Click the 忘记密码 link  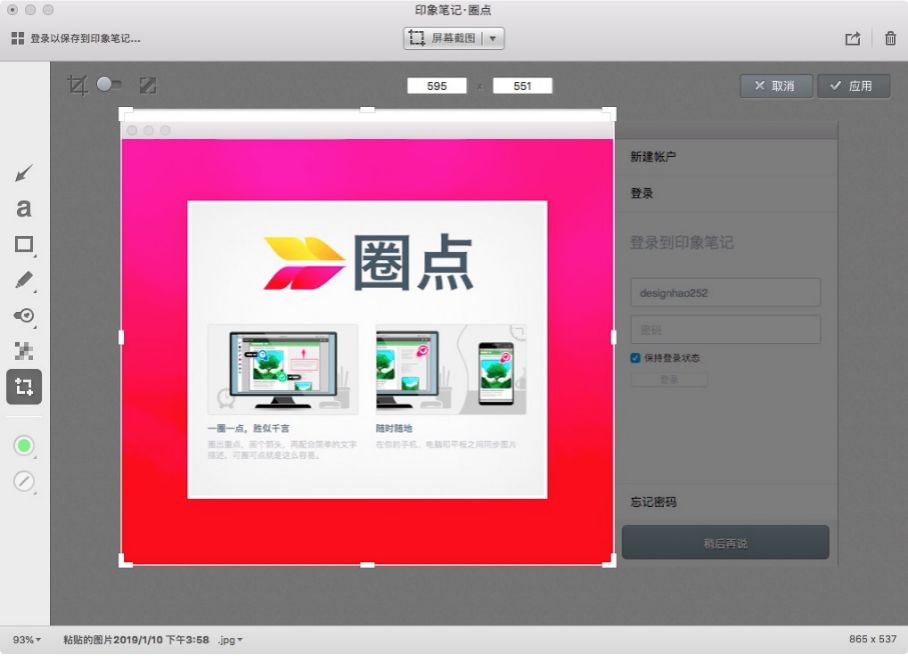[x=653, y=502]
